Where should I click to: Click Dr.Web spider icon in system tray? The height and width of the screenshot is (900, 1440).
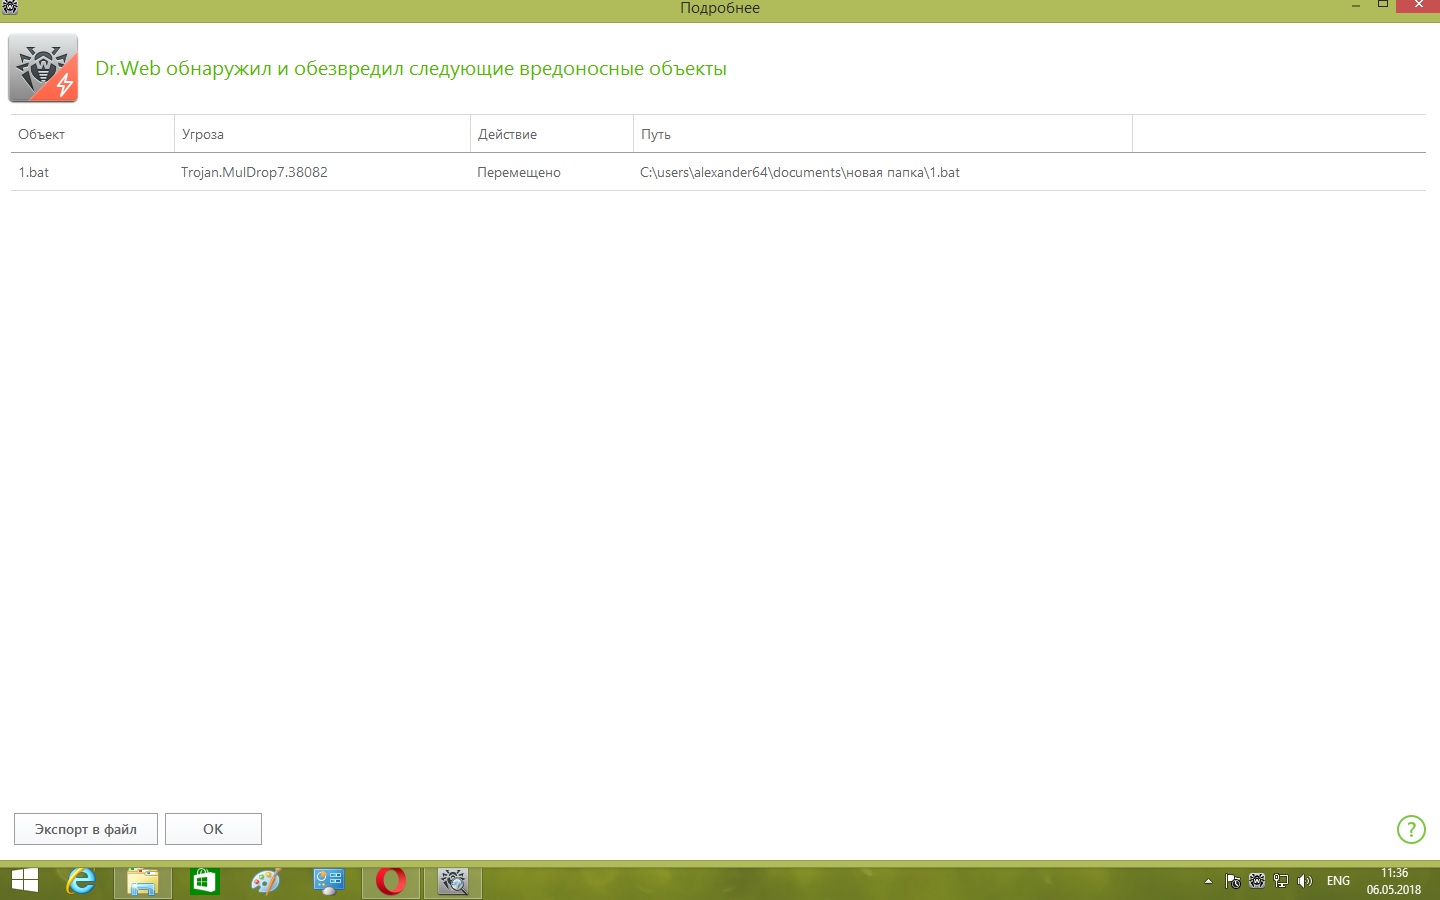point(1257,881)
